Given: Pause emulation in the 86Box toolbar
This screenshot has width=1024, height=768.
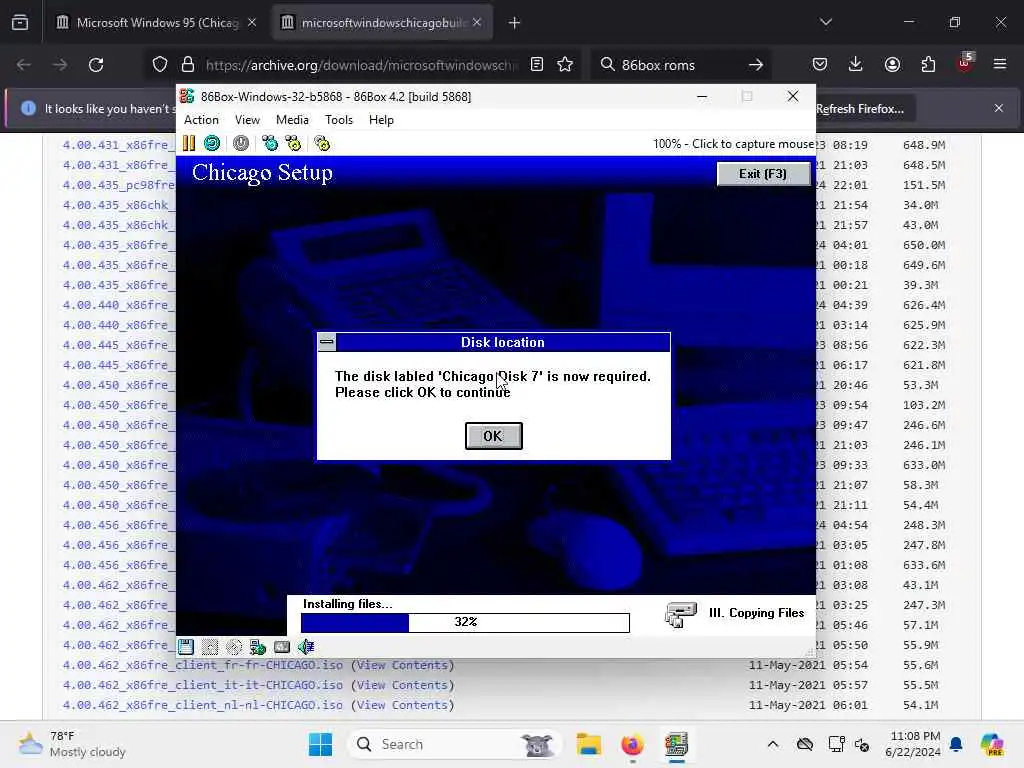Looking at the screenshot, I should point(189,143).
